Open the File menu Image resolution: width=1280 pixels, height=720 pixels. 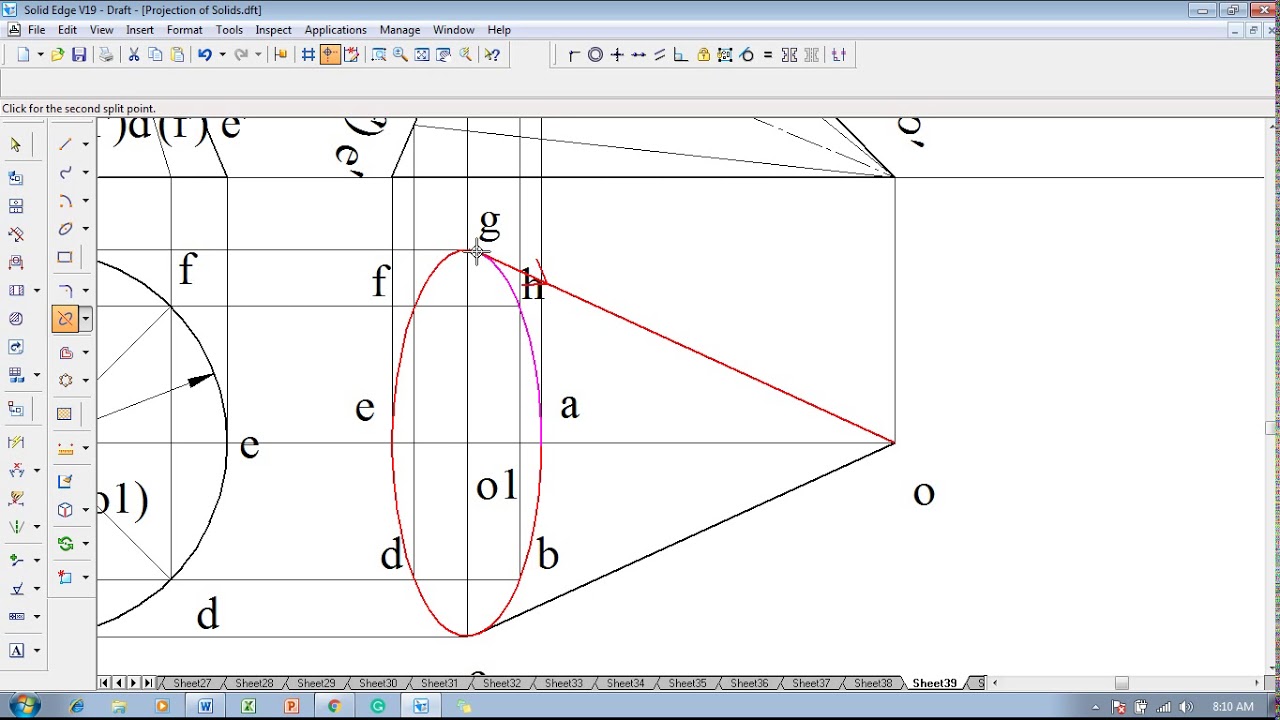pos(36,30)
